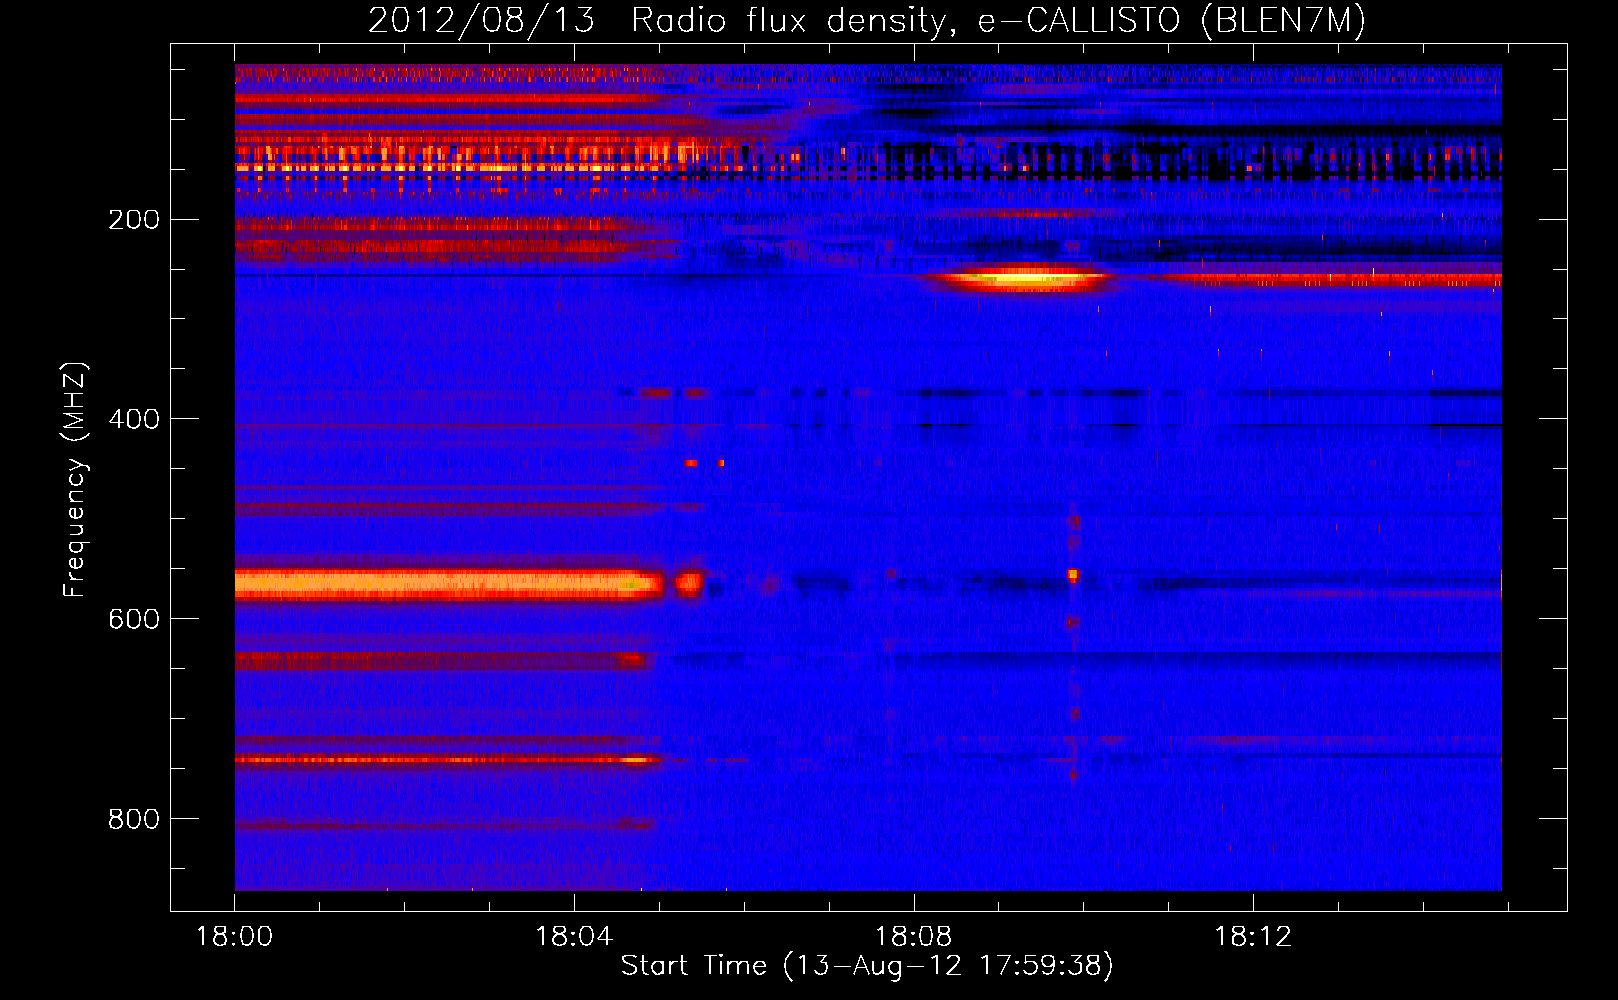The width and height of the screenshot is (1618, 1000).
Task: Click the '600' frequency tick label
Action: [x=134, y=619]
